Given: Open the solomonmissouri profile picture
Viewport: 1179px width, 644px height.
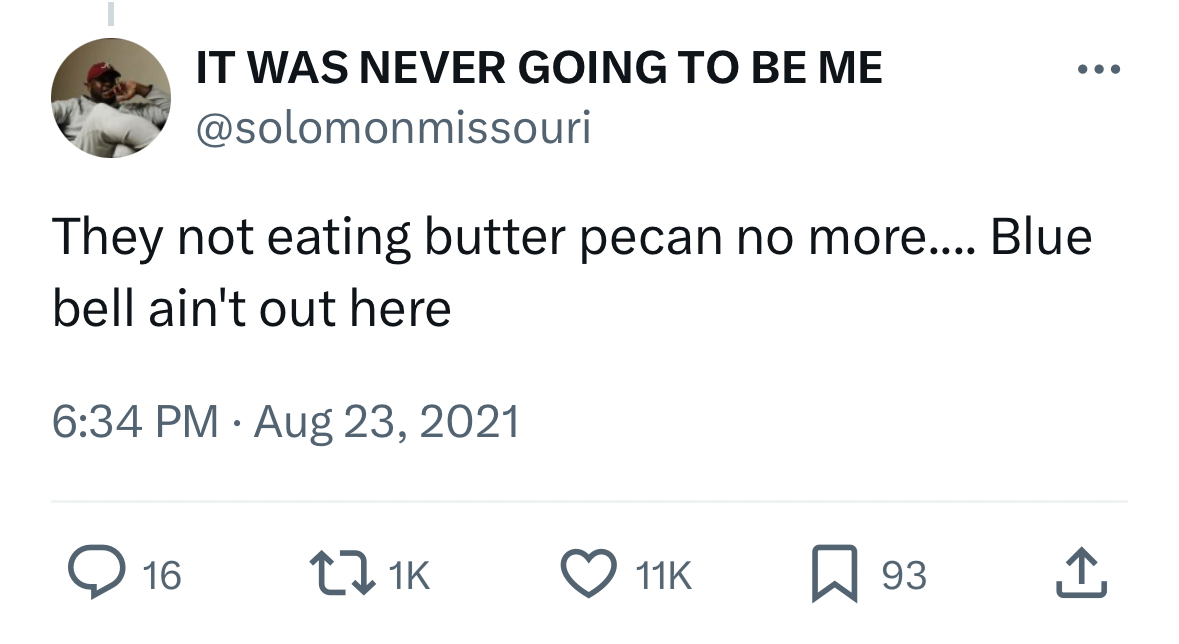Looking at the screenshot, I should (111, 98).
